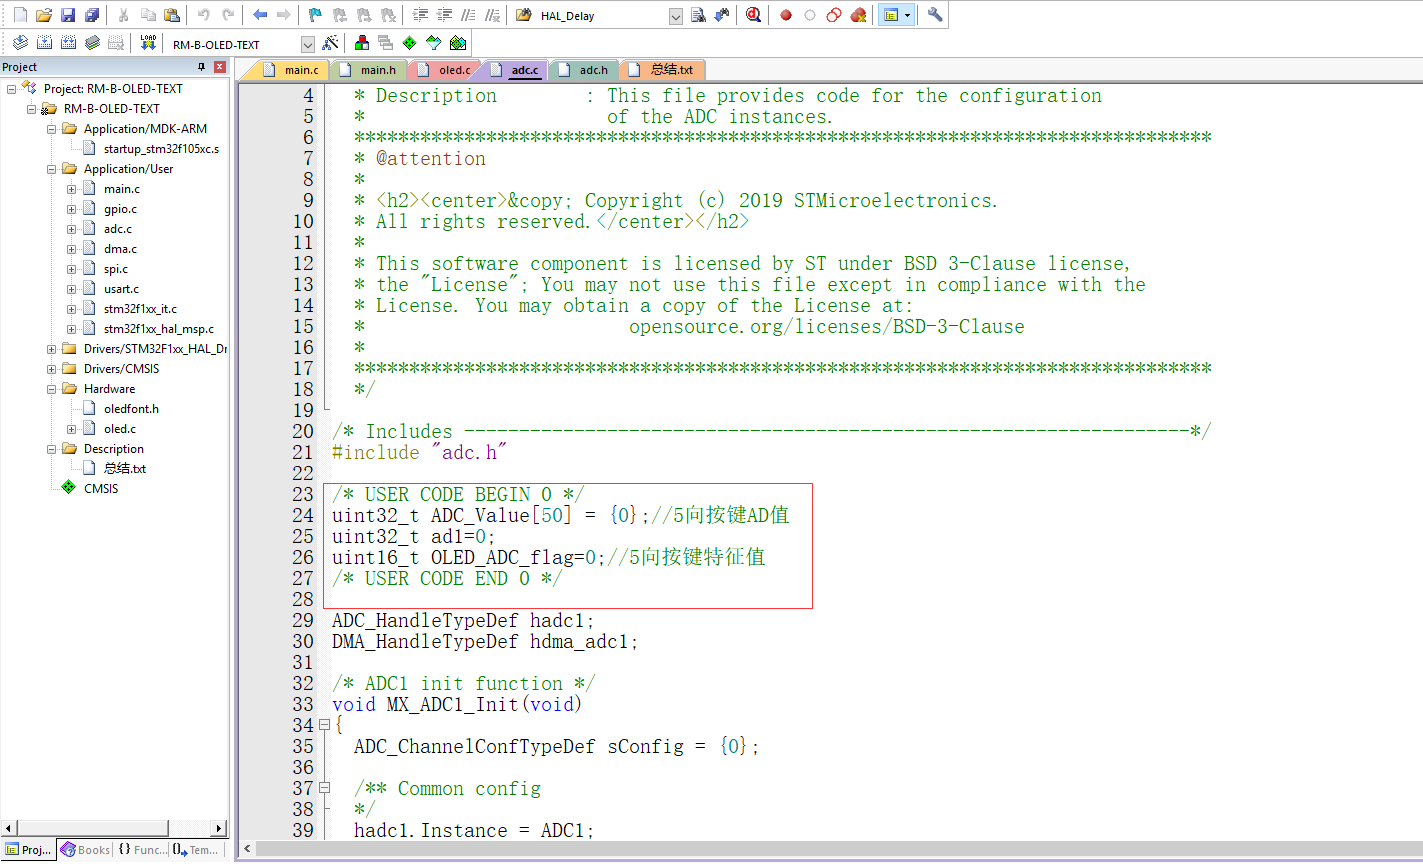Comment the selection using the // icon

(x=468, y=15)
